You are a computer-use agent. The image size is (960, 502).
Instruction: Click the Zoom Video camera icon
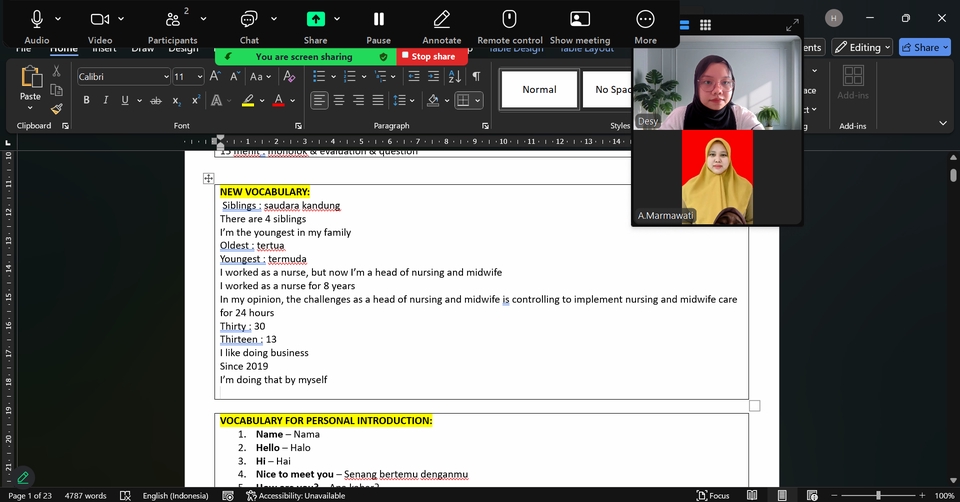pos(100,20)
